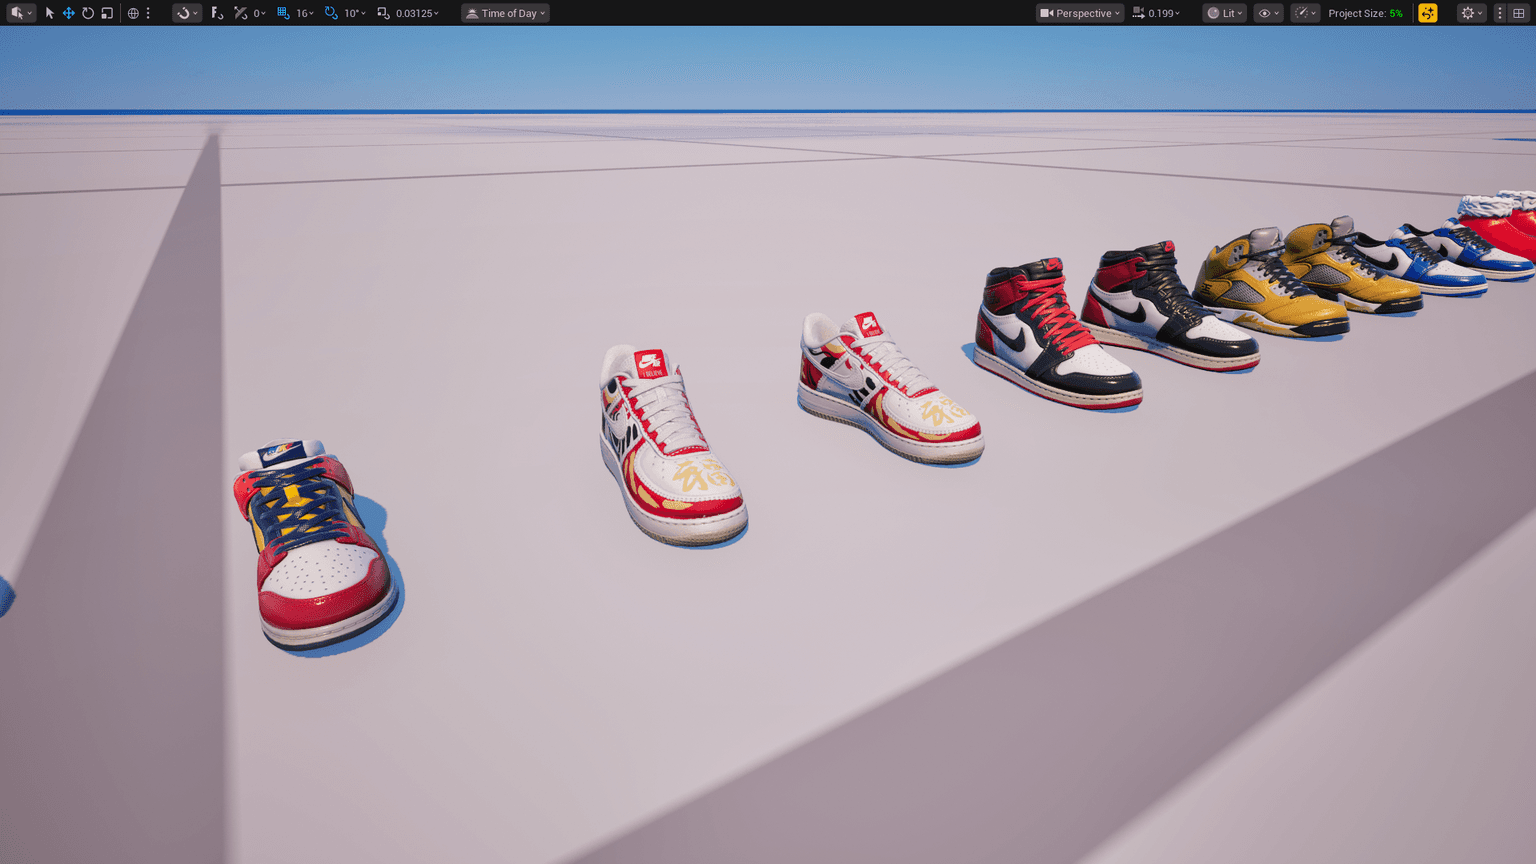
Task: Open the performance and scalability menu
Action: (x=1305, y=13)
